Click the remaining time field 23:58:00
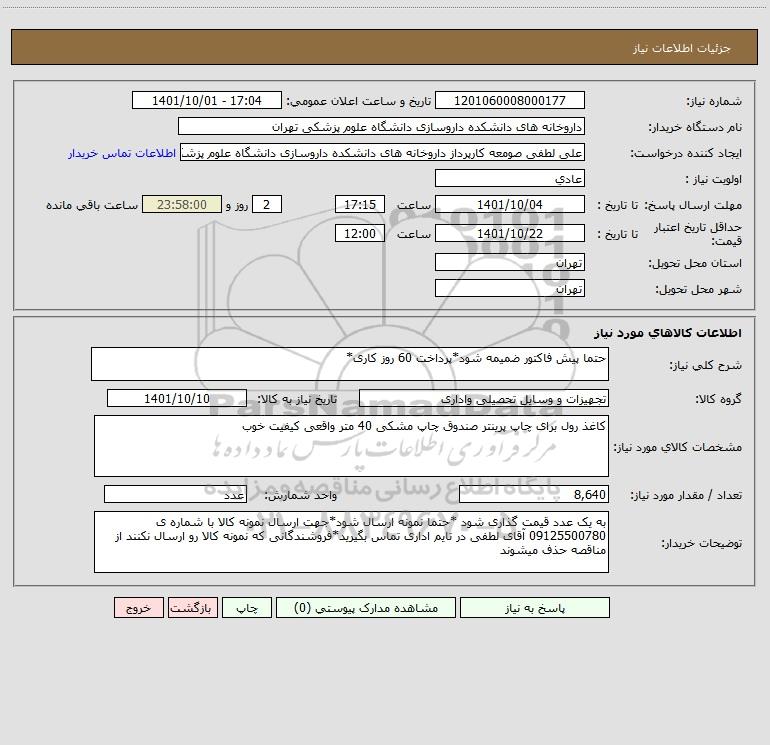Image resolution: width=770 pixels, height=745 pixels. 182,204
